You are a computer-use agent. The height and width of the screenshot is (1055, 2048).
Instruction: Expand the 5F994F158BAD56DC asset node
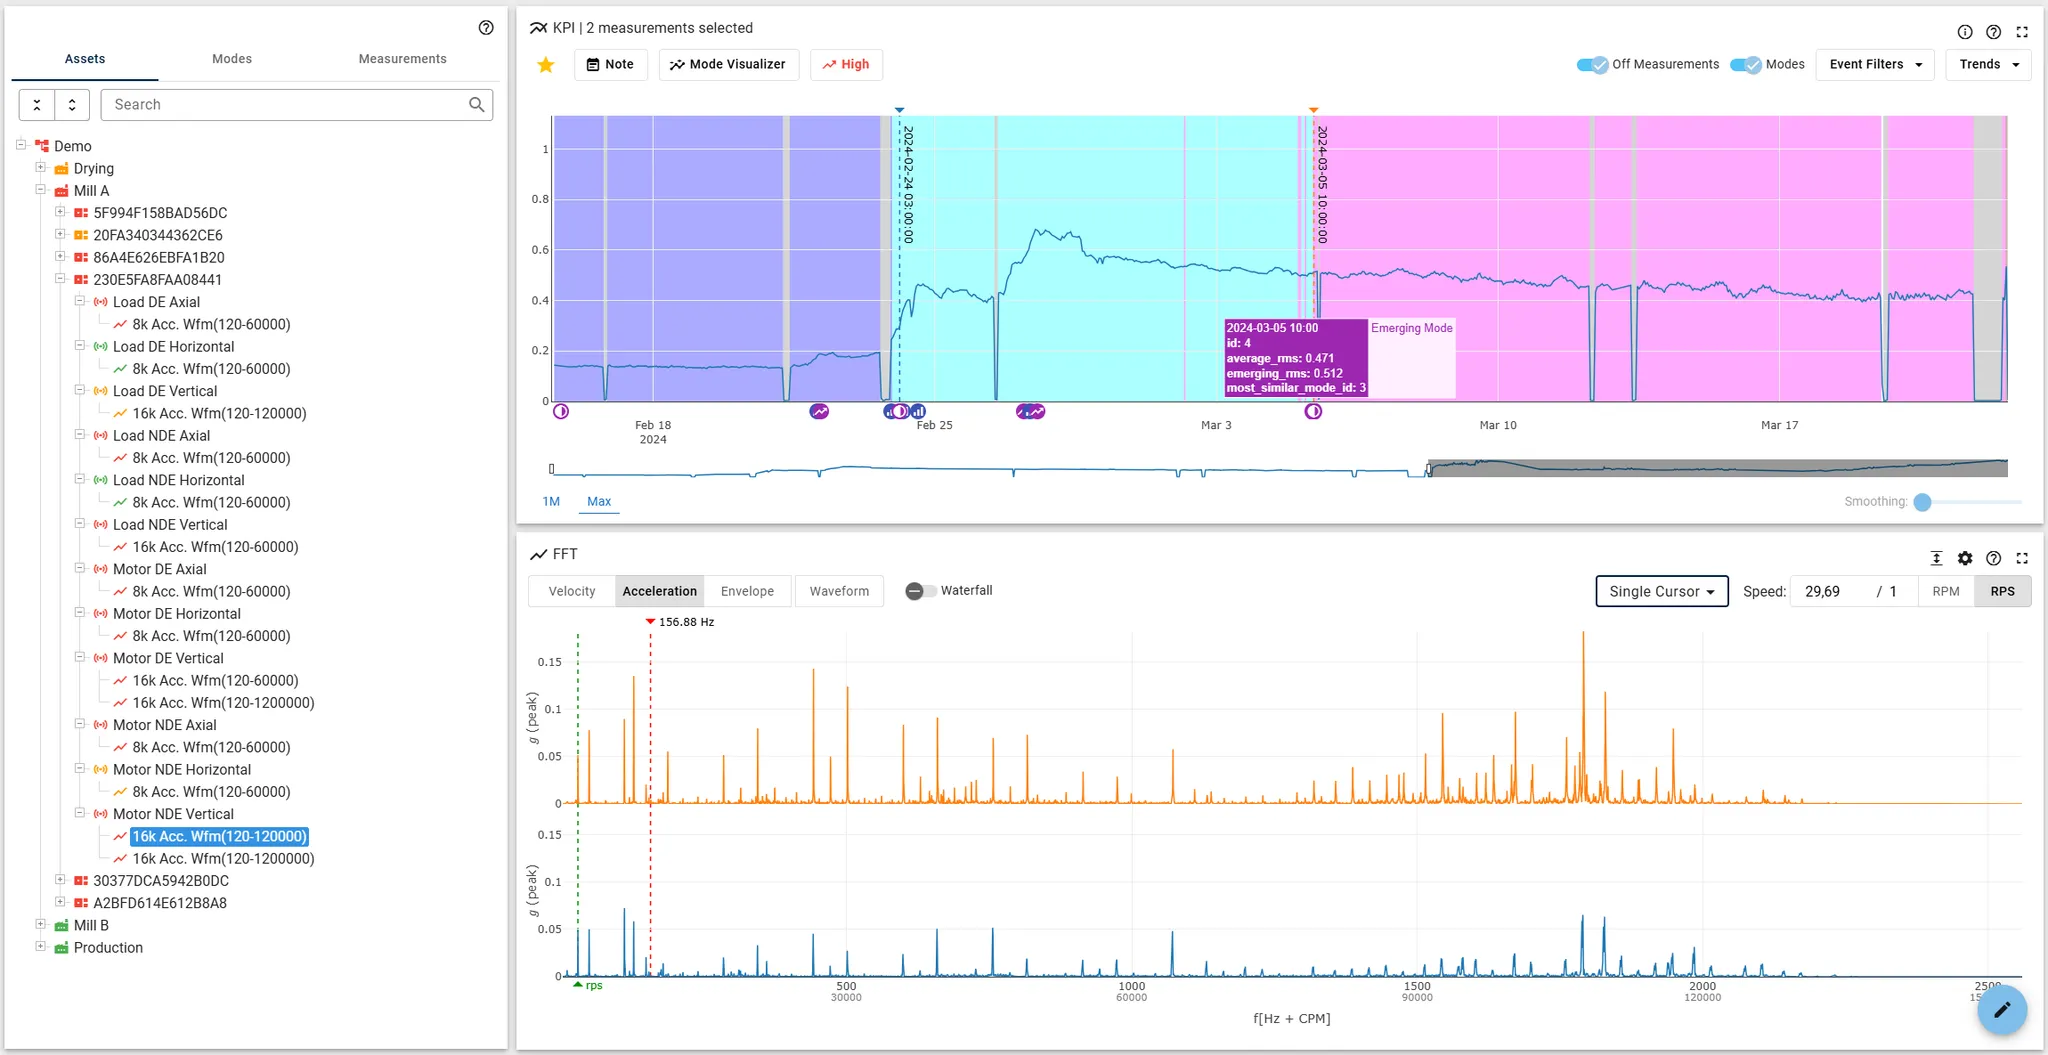click(x=60, y=211)
